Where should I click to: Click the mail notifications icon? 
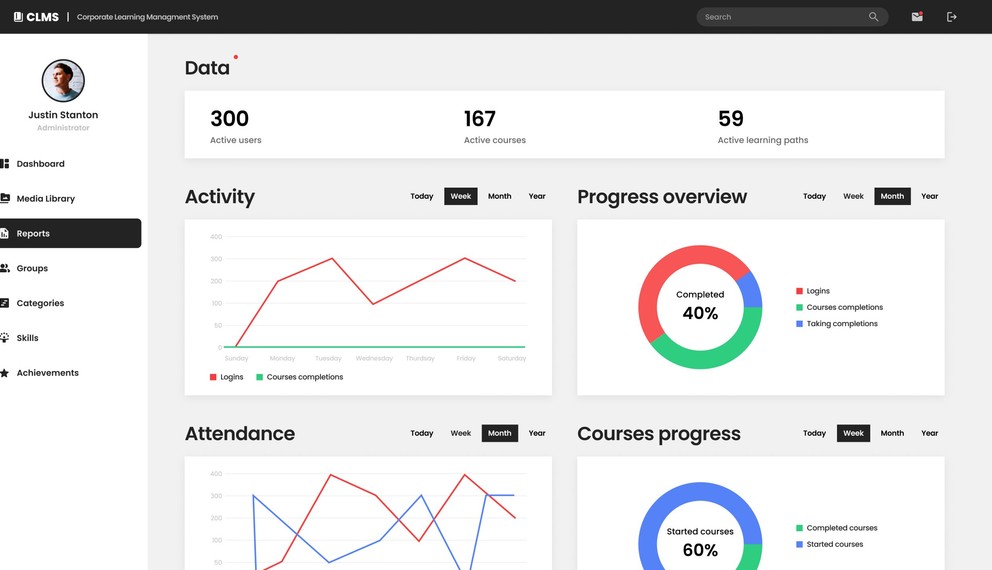[916, 17]
